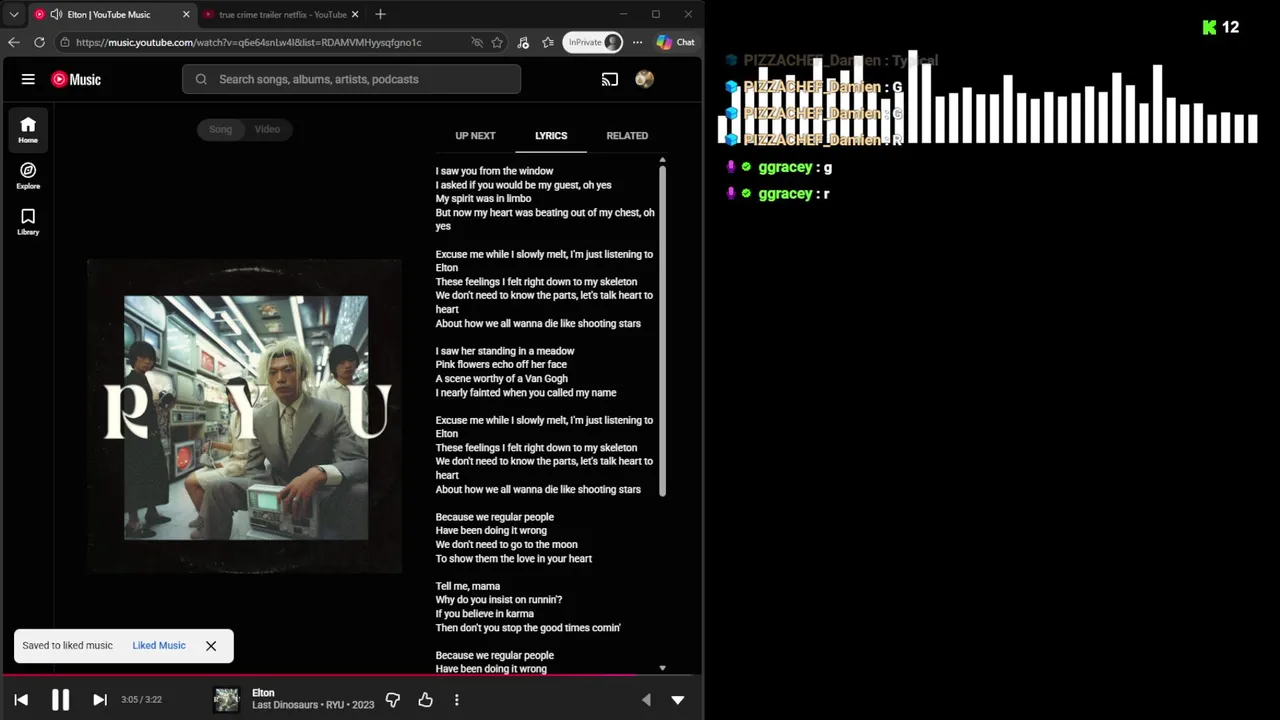Viewport: 1280px width, 720px height.
Task: Open the browser tab list dropdown
Action: tap(14, 14)
